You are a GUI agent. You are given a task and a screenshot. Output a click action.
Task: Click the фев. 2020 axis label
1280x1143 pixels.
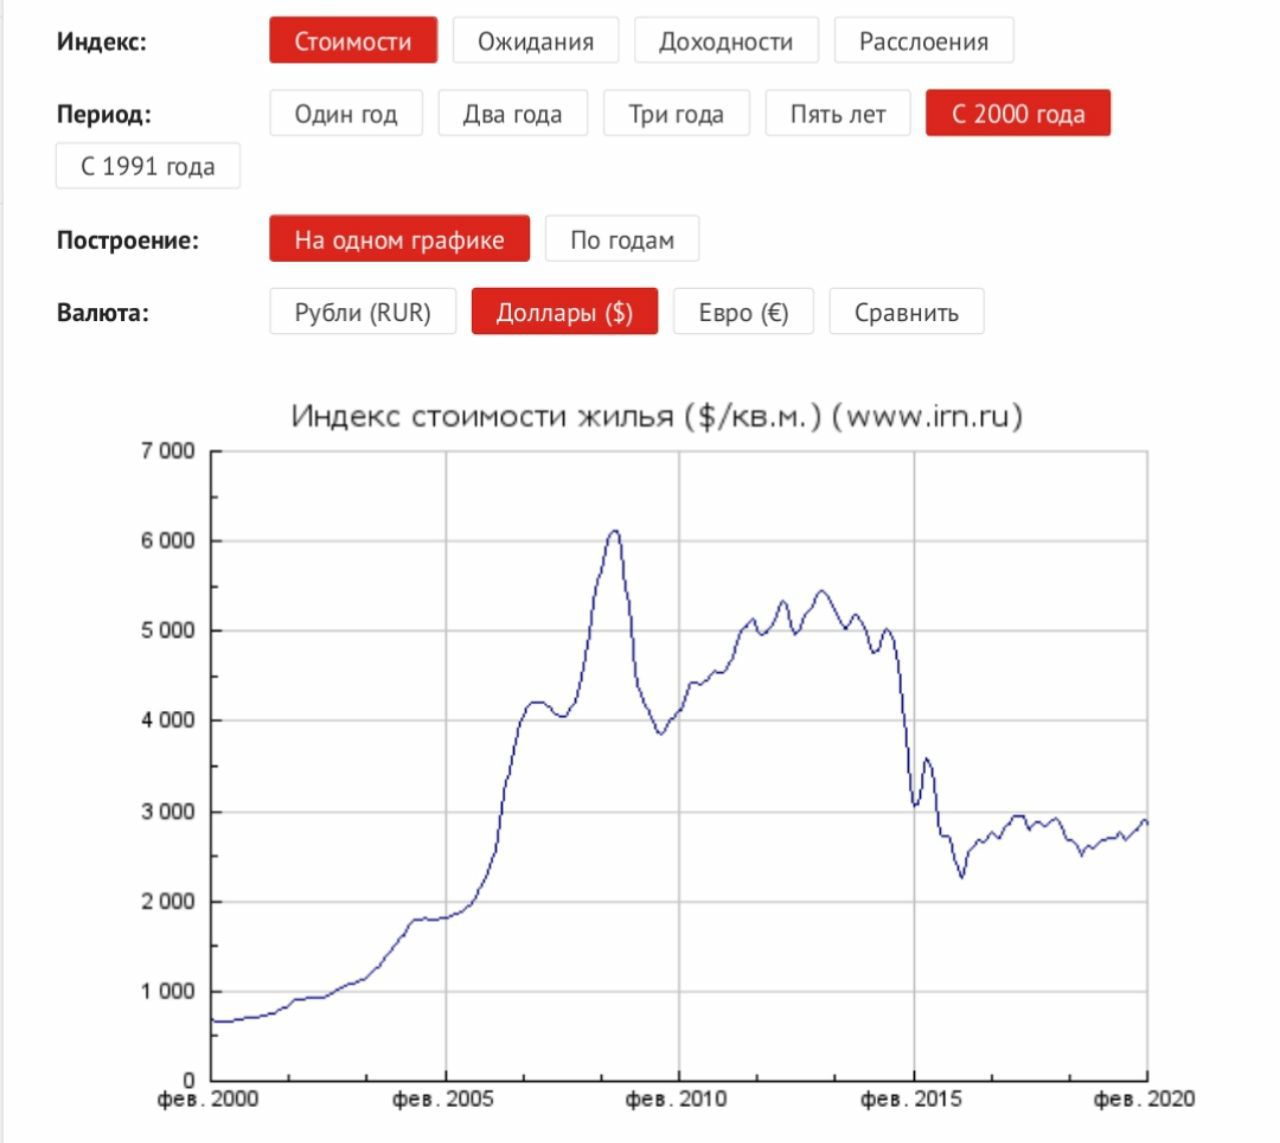click(1145, 1098)
